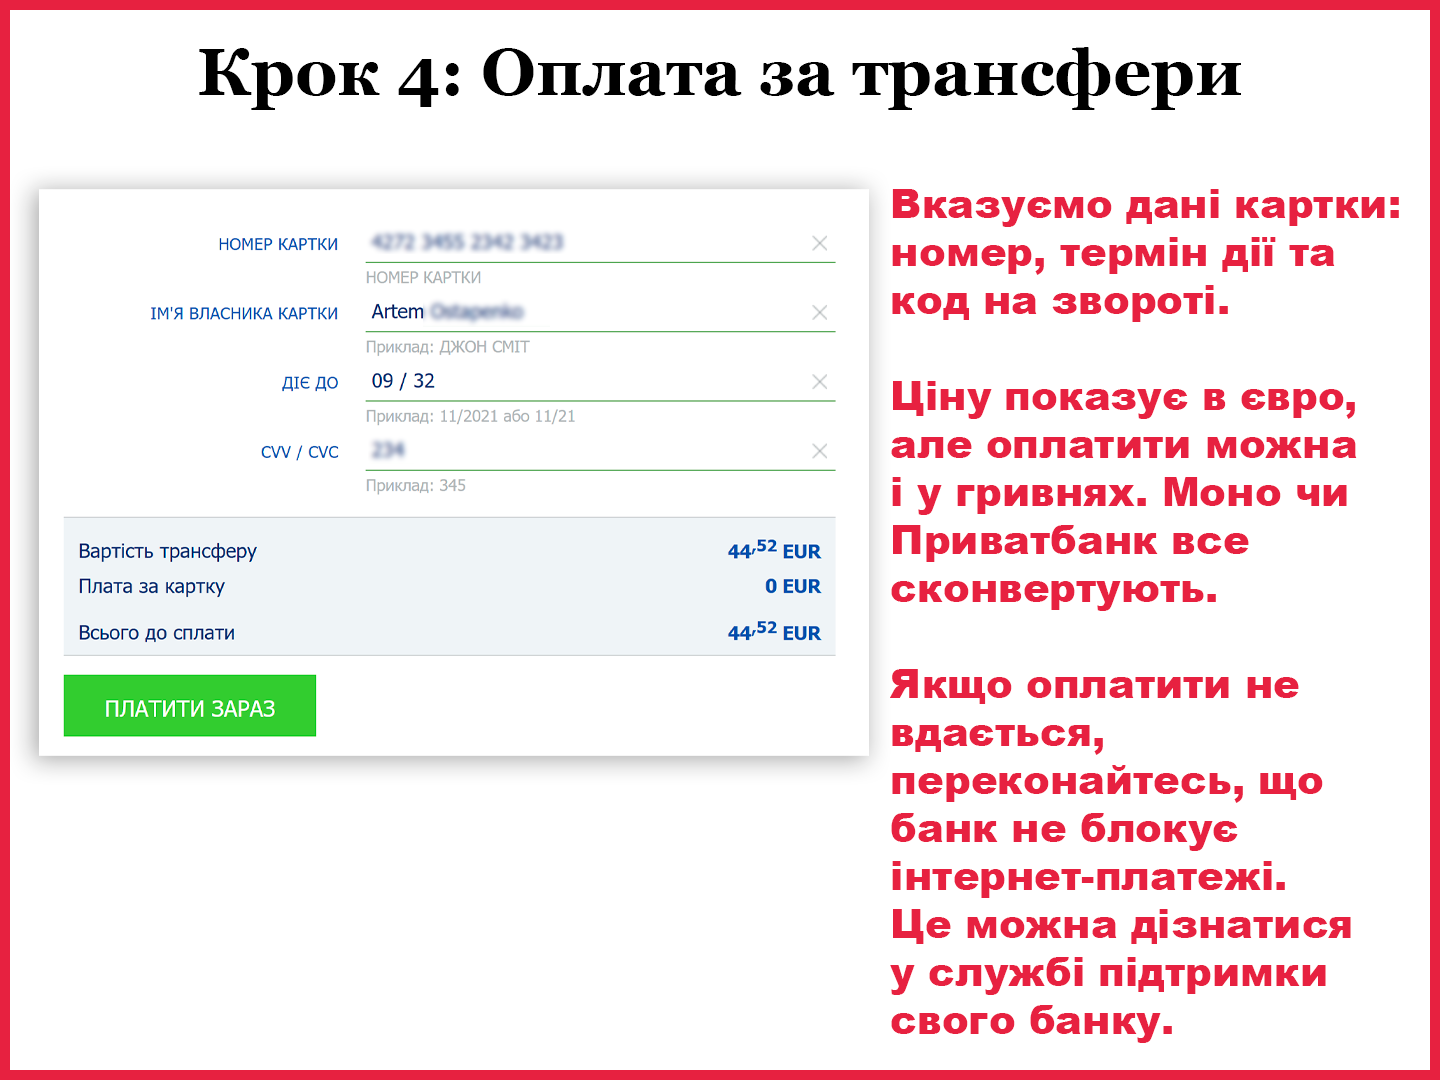Click the hint Приклад: 11/2021 або 11/21

[x=471, y=416]
